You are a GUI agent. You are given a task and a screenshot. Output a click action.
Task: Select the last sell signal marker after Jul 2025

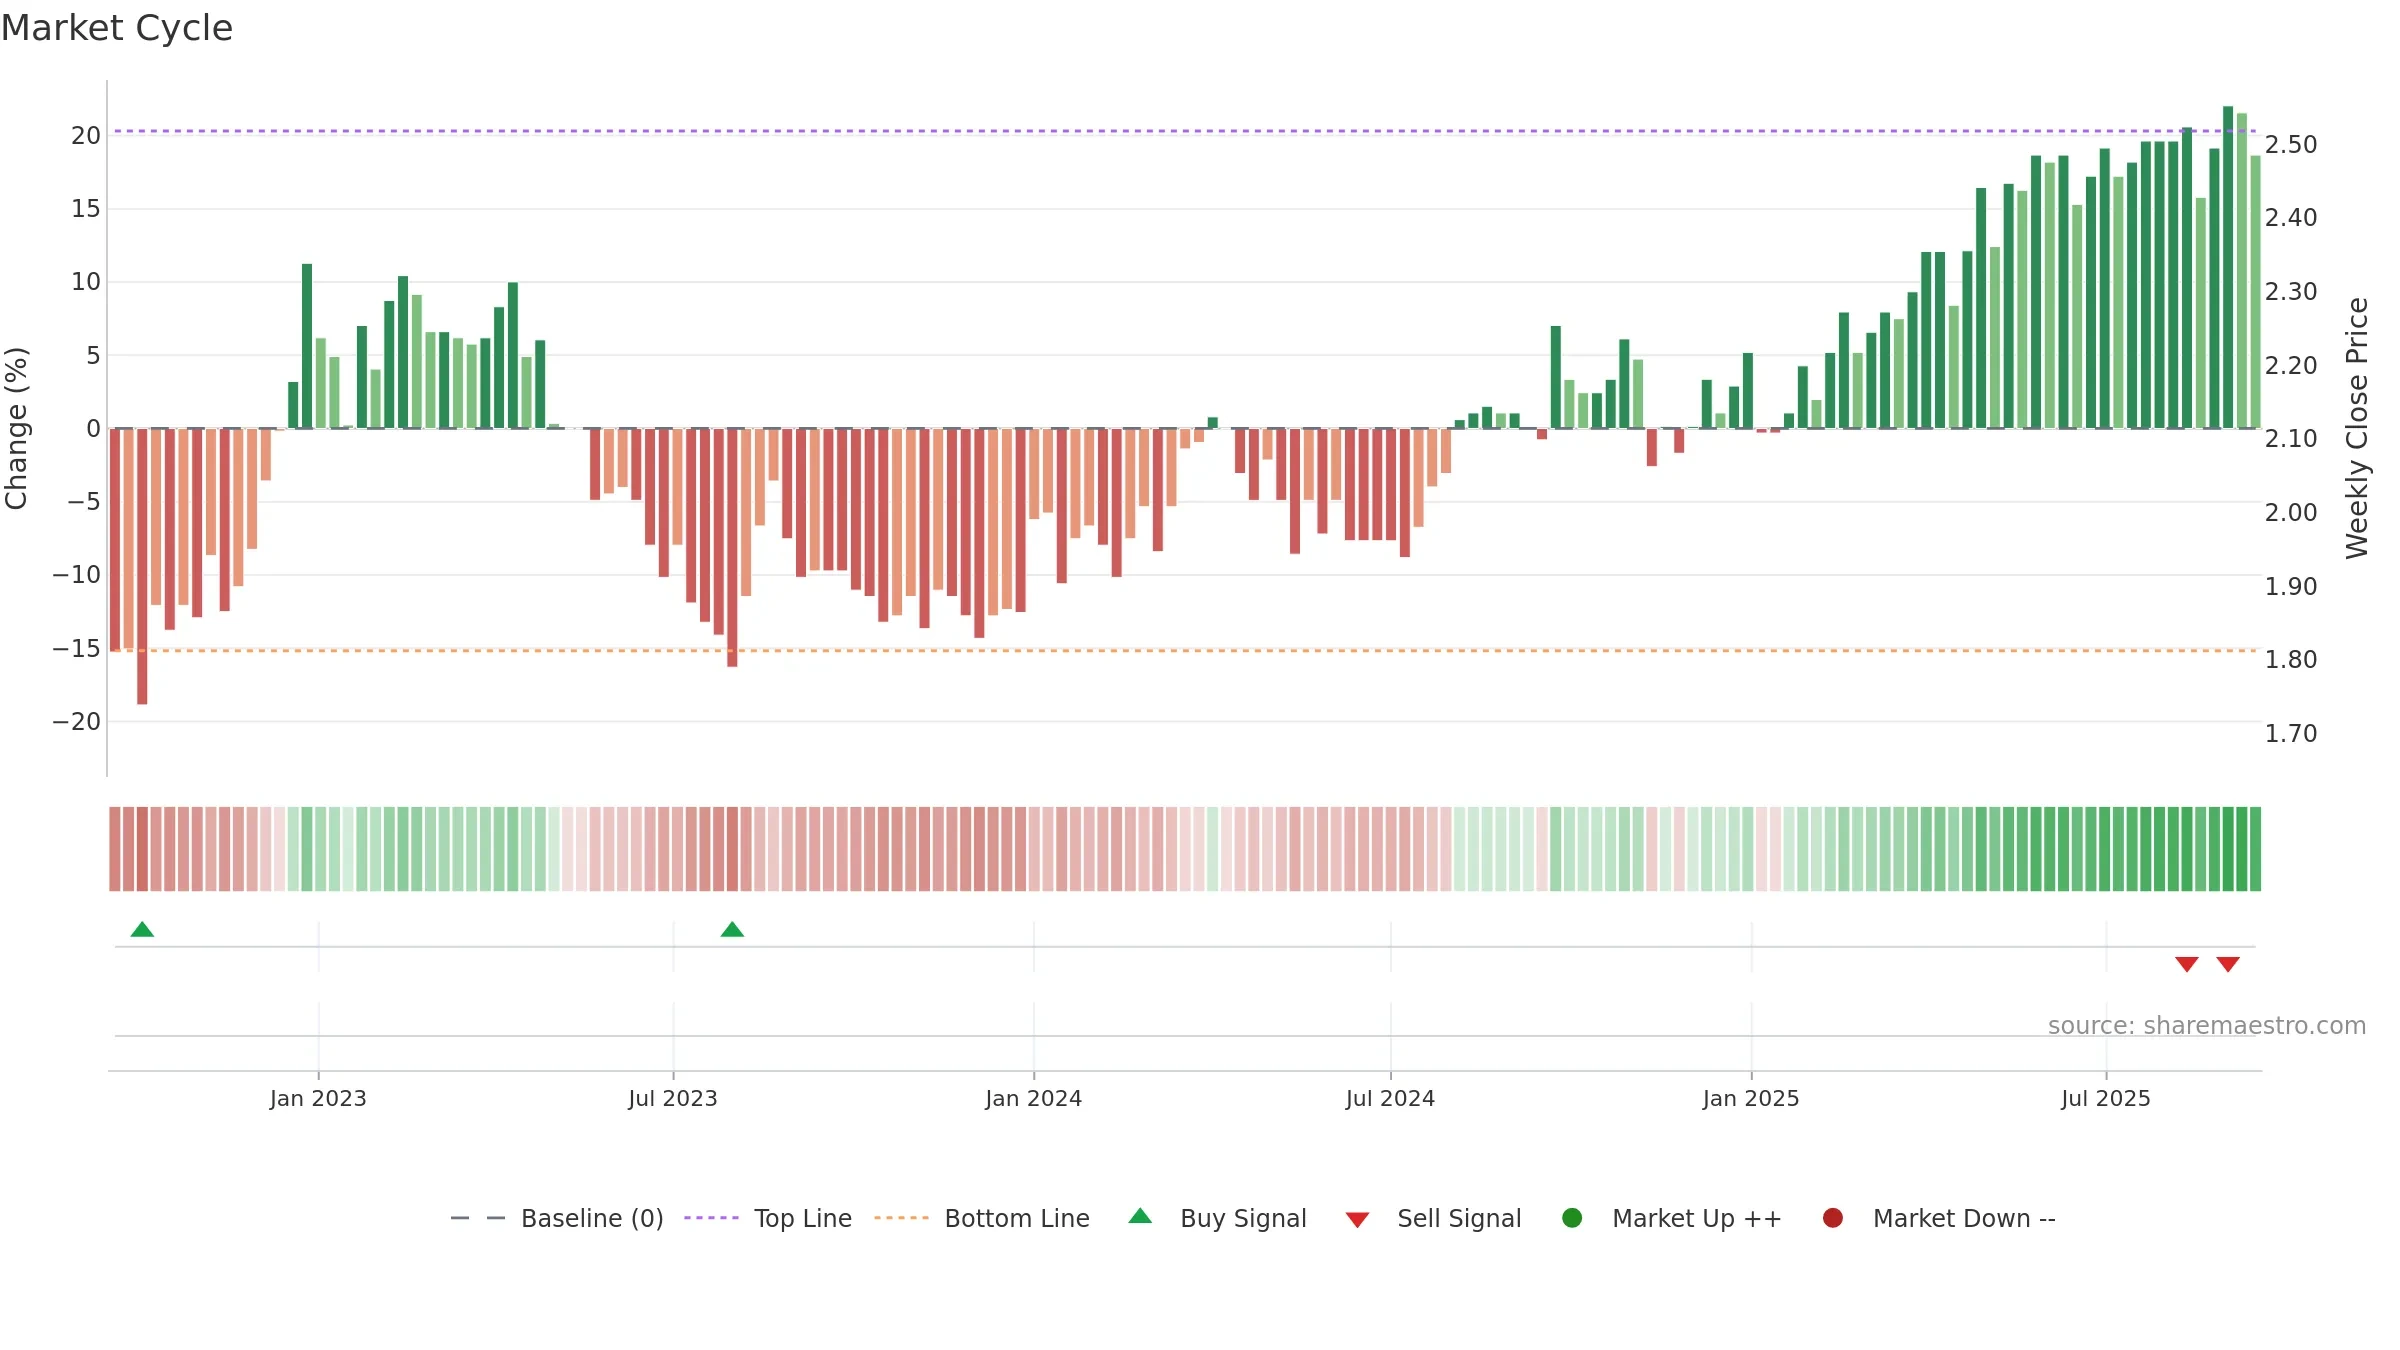[x=2228, y=964]
